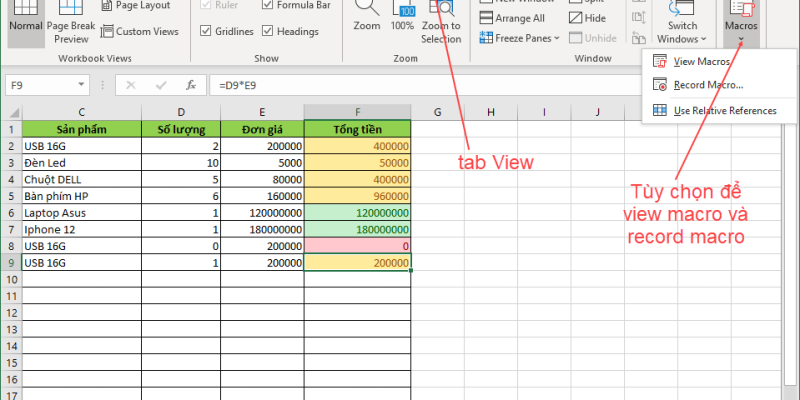Image resolution: width=800 pixels, height=400 pixels.
Task: Click the Zoom magnifier icon
Action: tap(367, 16)
